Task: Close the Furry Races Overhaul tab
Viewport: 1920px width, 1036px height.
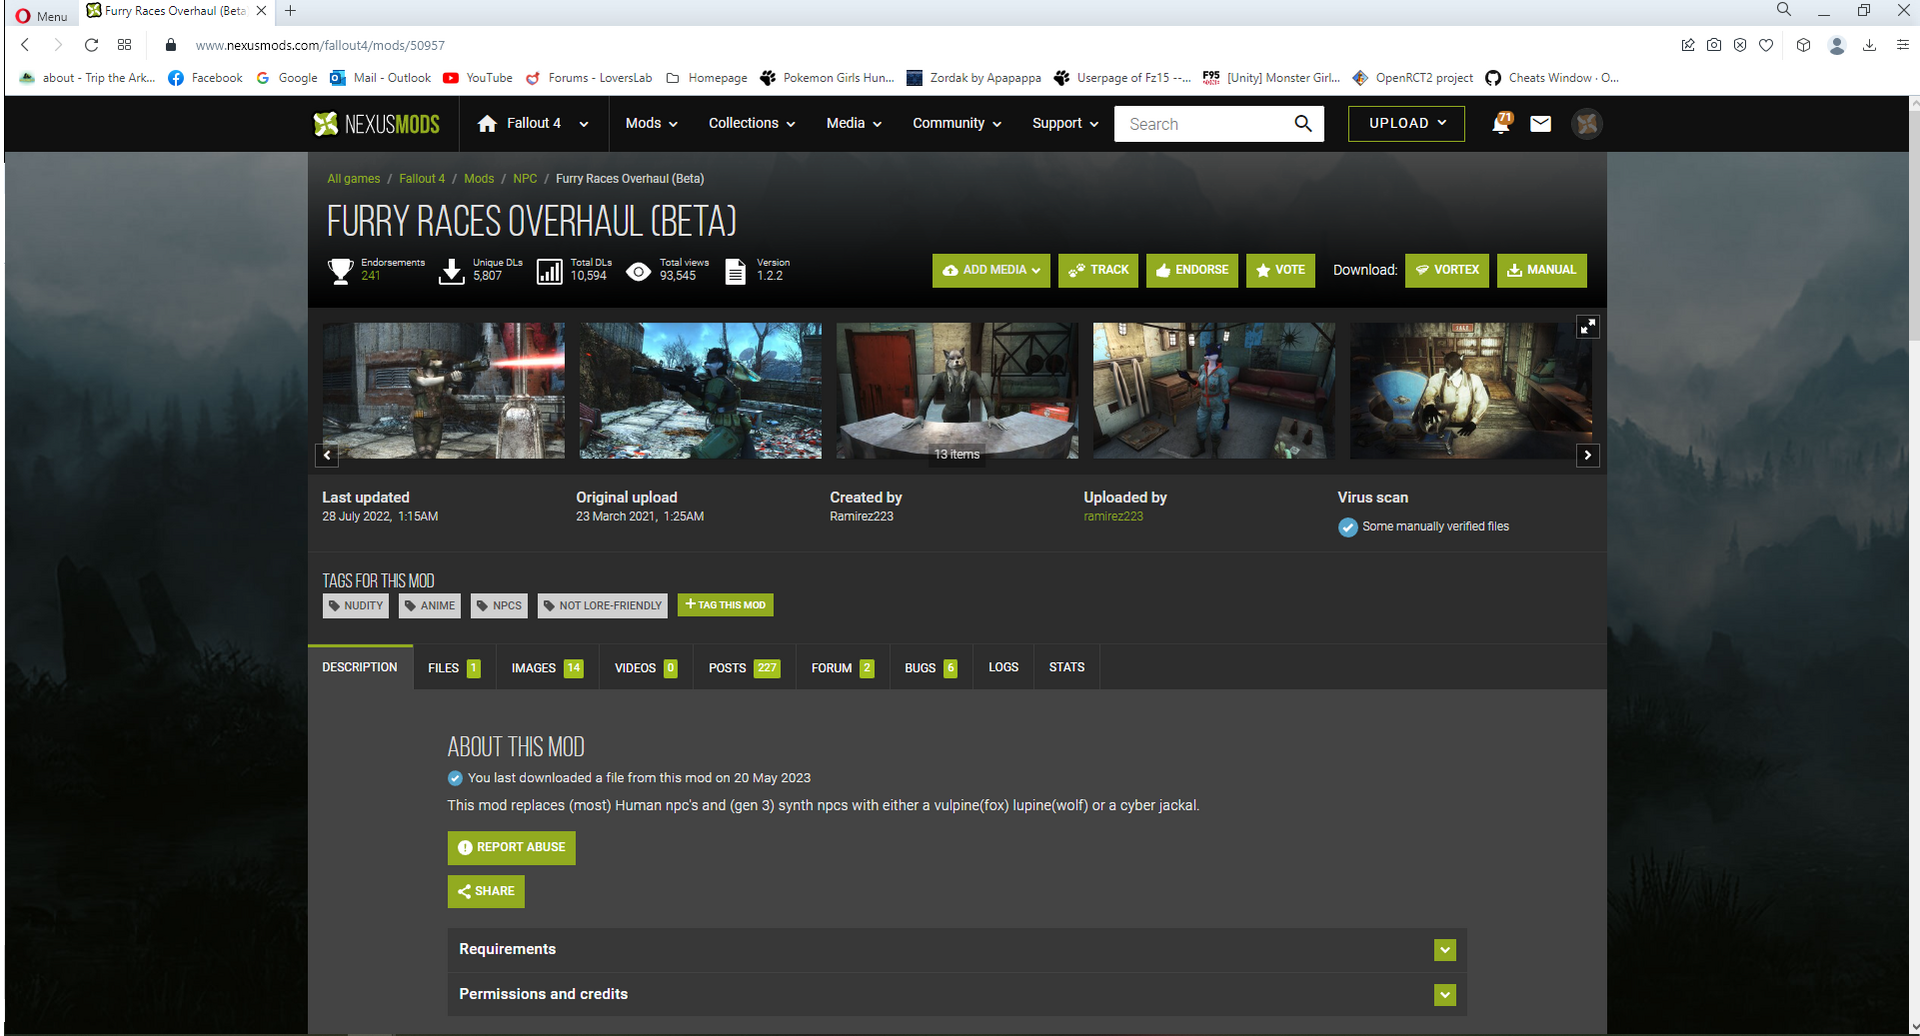Action: (261, 11)
